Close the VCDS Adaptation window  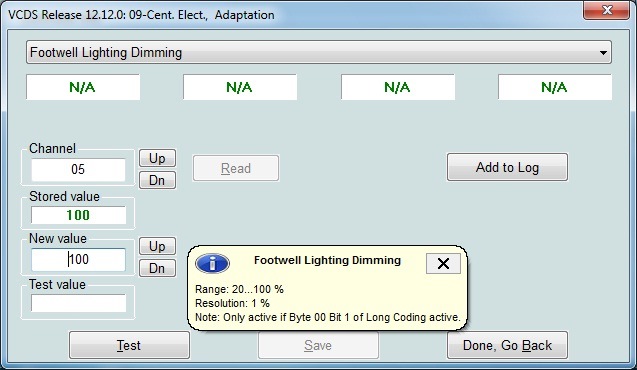(607, 10)
